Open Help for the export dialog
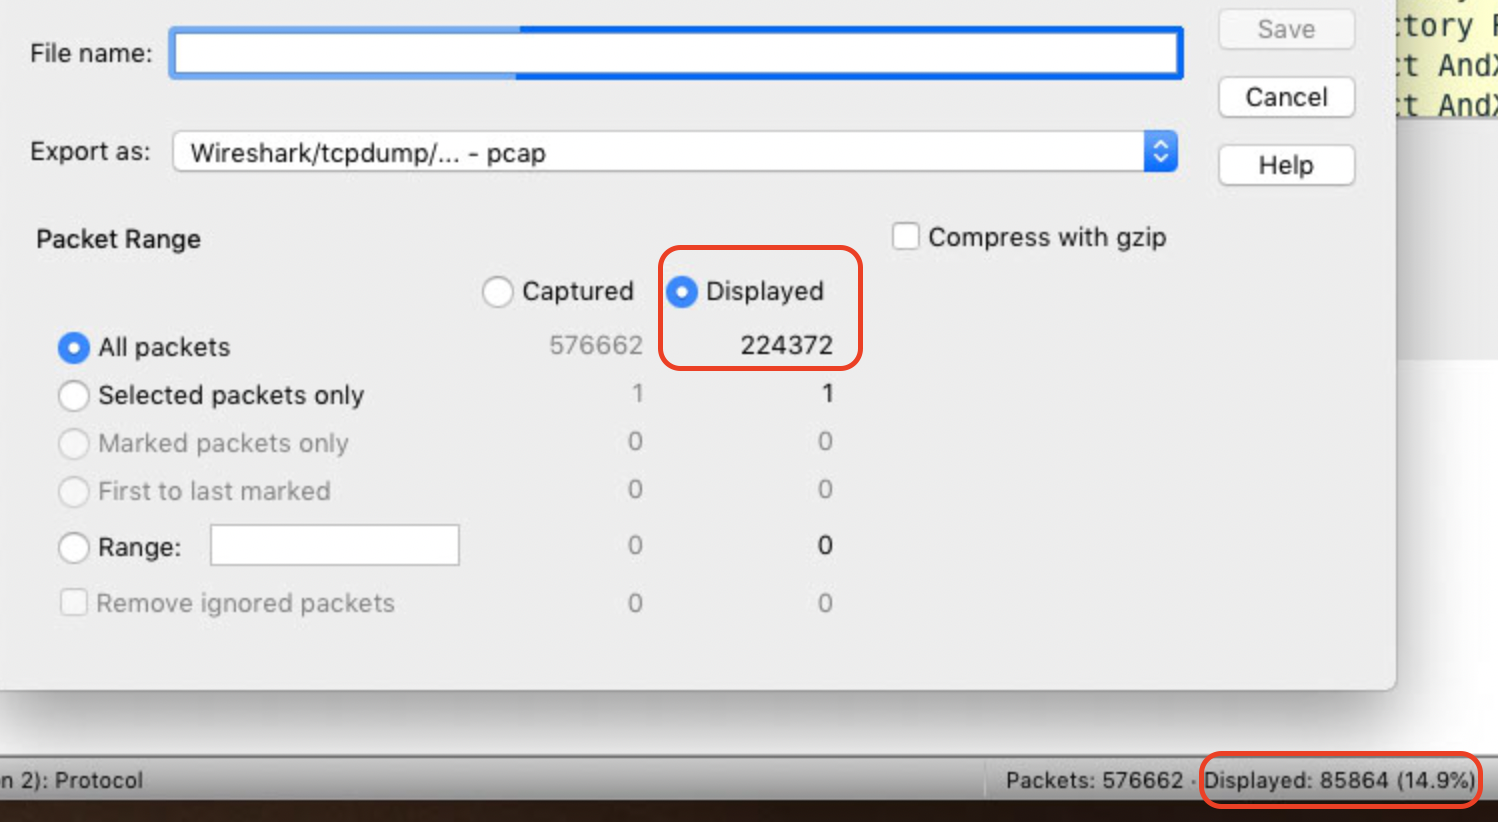 [x=1286, y=165]
